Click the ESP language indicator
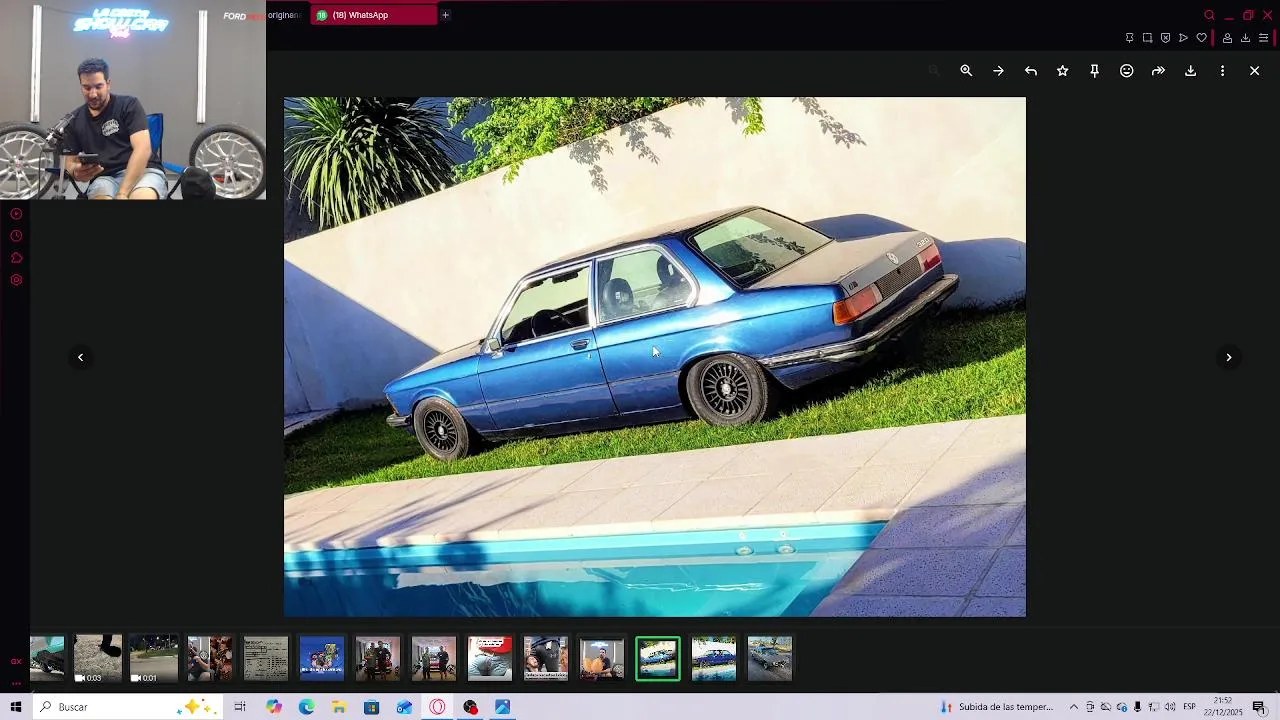The image size is (1280, 720). point(1189,707)
